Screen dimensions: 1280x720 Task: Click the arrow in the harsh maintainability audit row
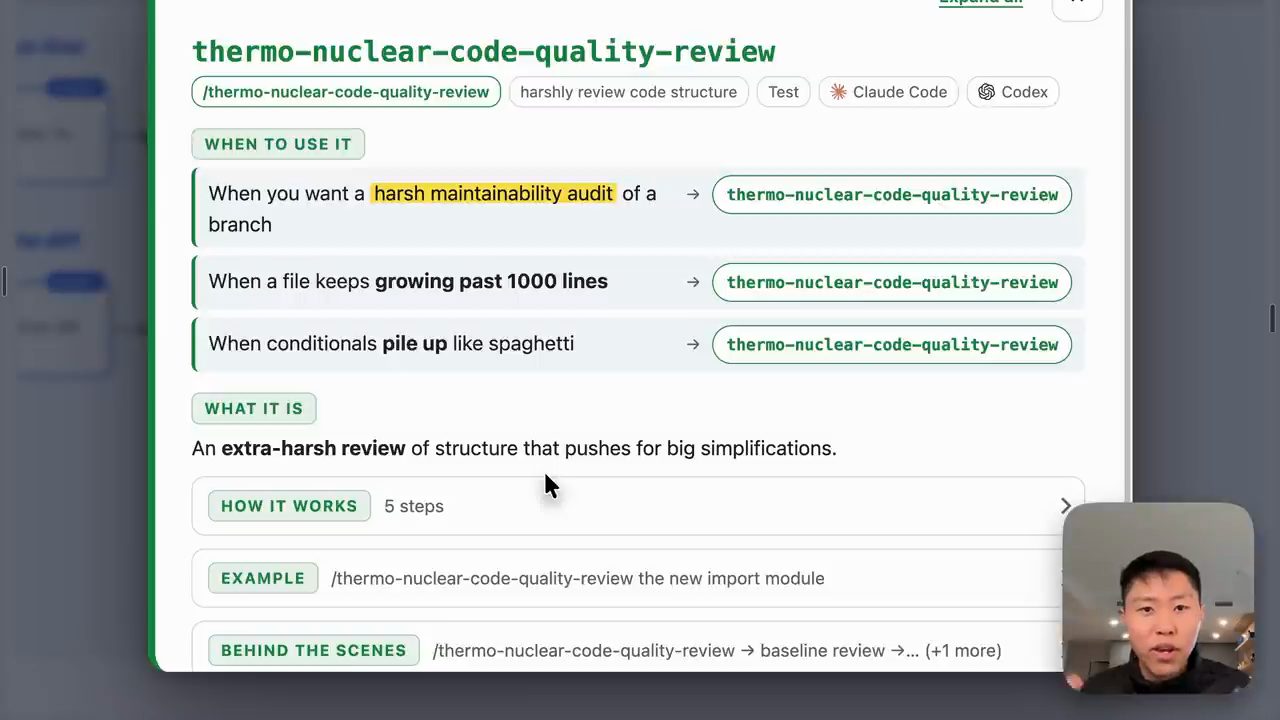coord(692,194)
